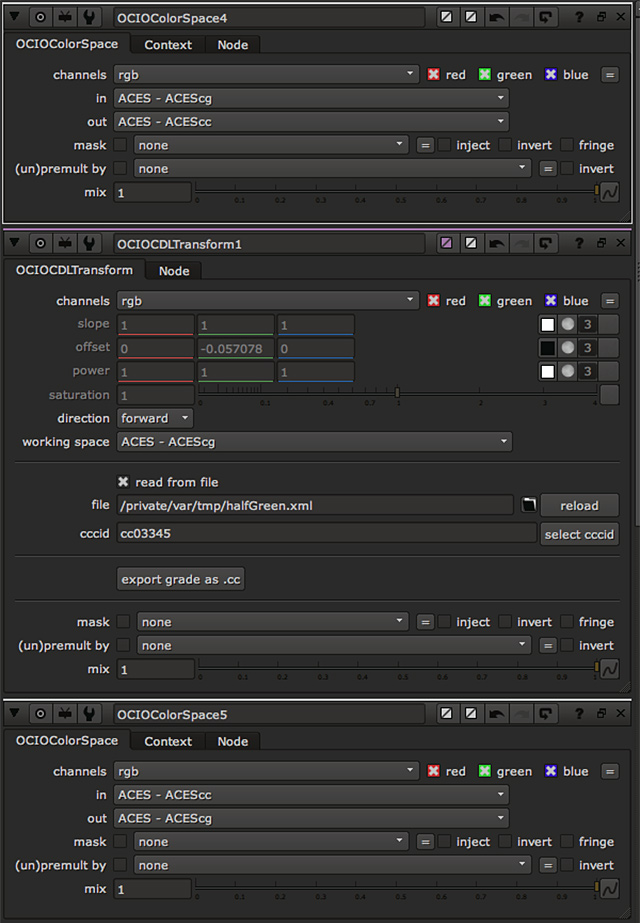Click the mix animation curve icon in OCIOColorSpace4
Viewport: 640px width, 923px height.
pos(608,191)
